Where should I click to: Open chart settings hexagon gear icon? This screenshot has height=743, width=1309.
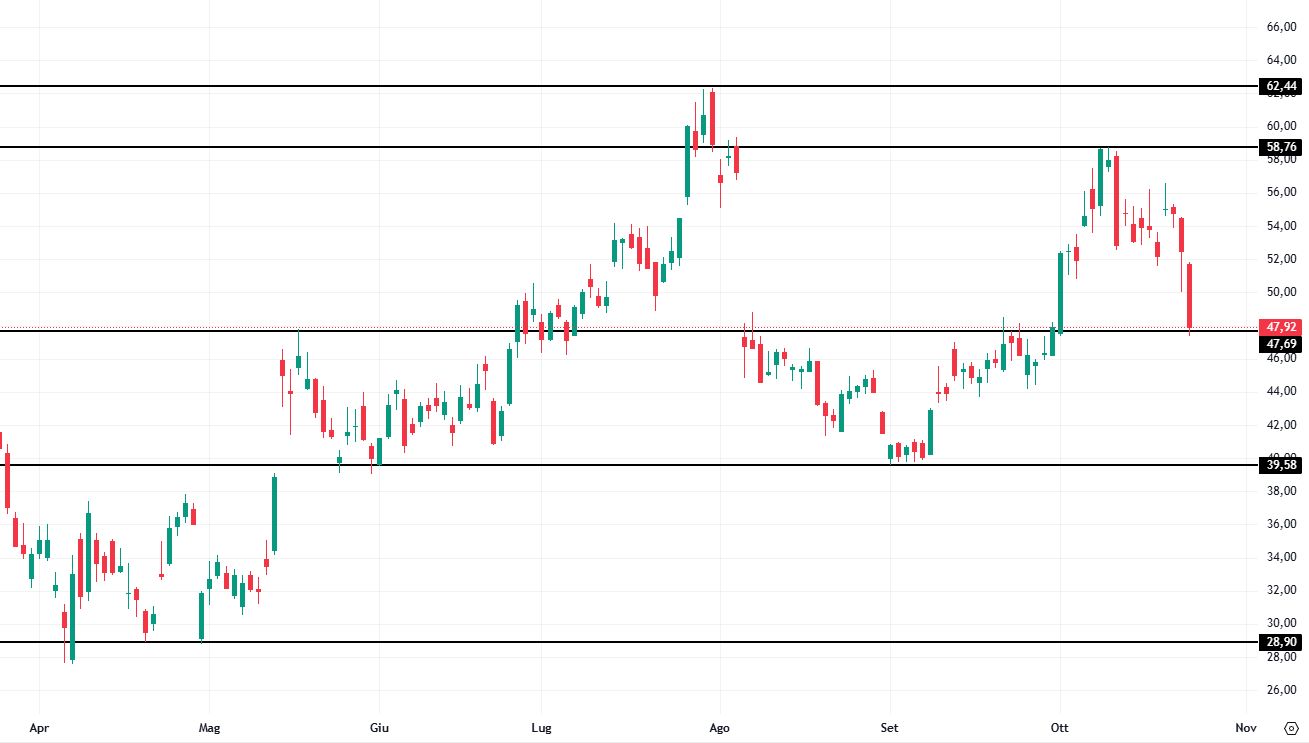pyautogui.click(x=1290, y=728)
